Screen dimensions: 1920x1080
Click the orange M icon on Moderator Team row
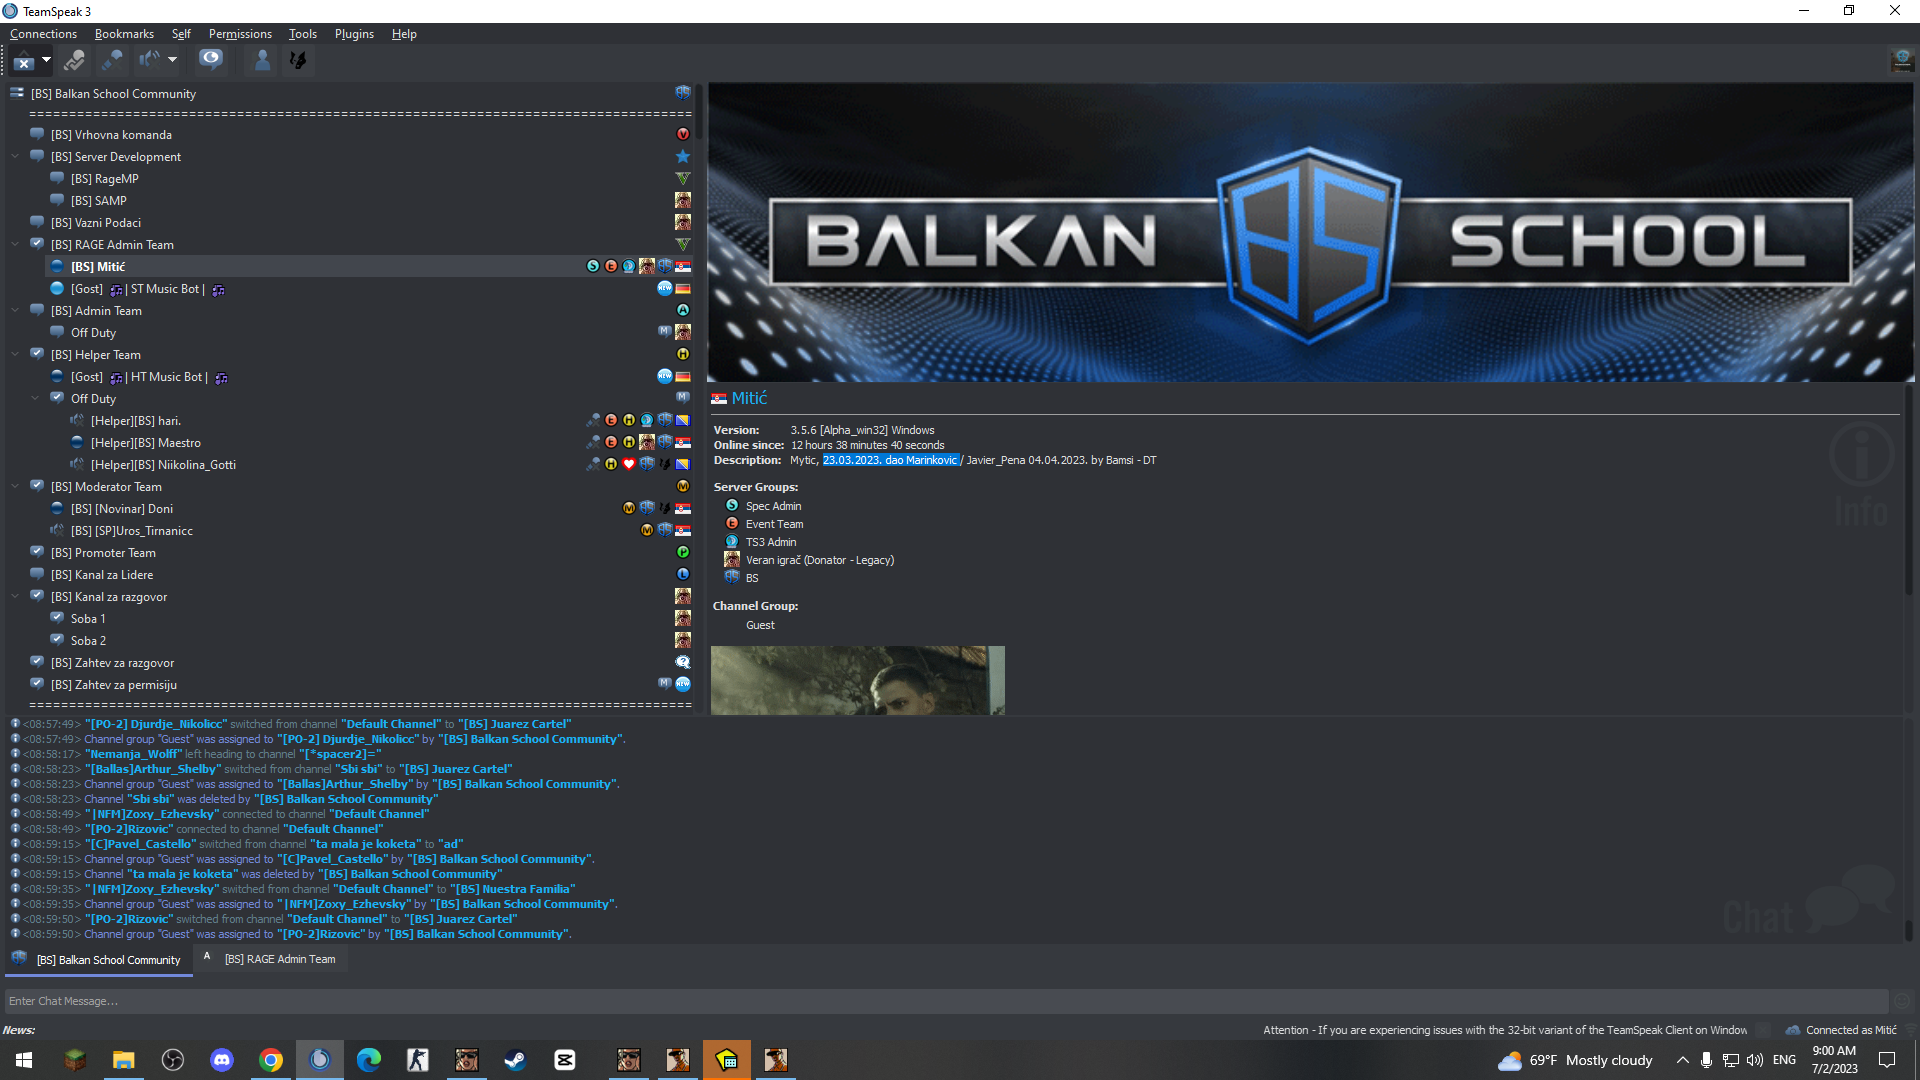[683, 486]
